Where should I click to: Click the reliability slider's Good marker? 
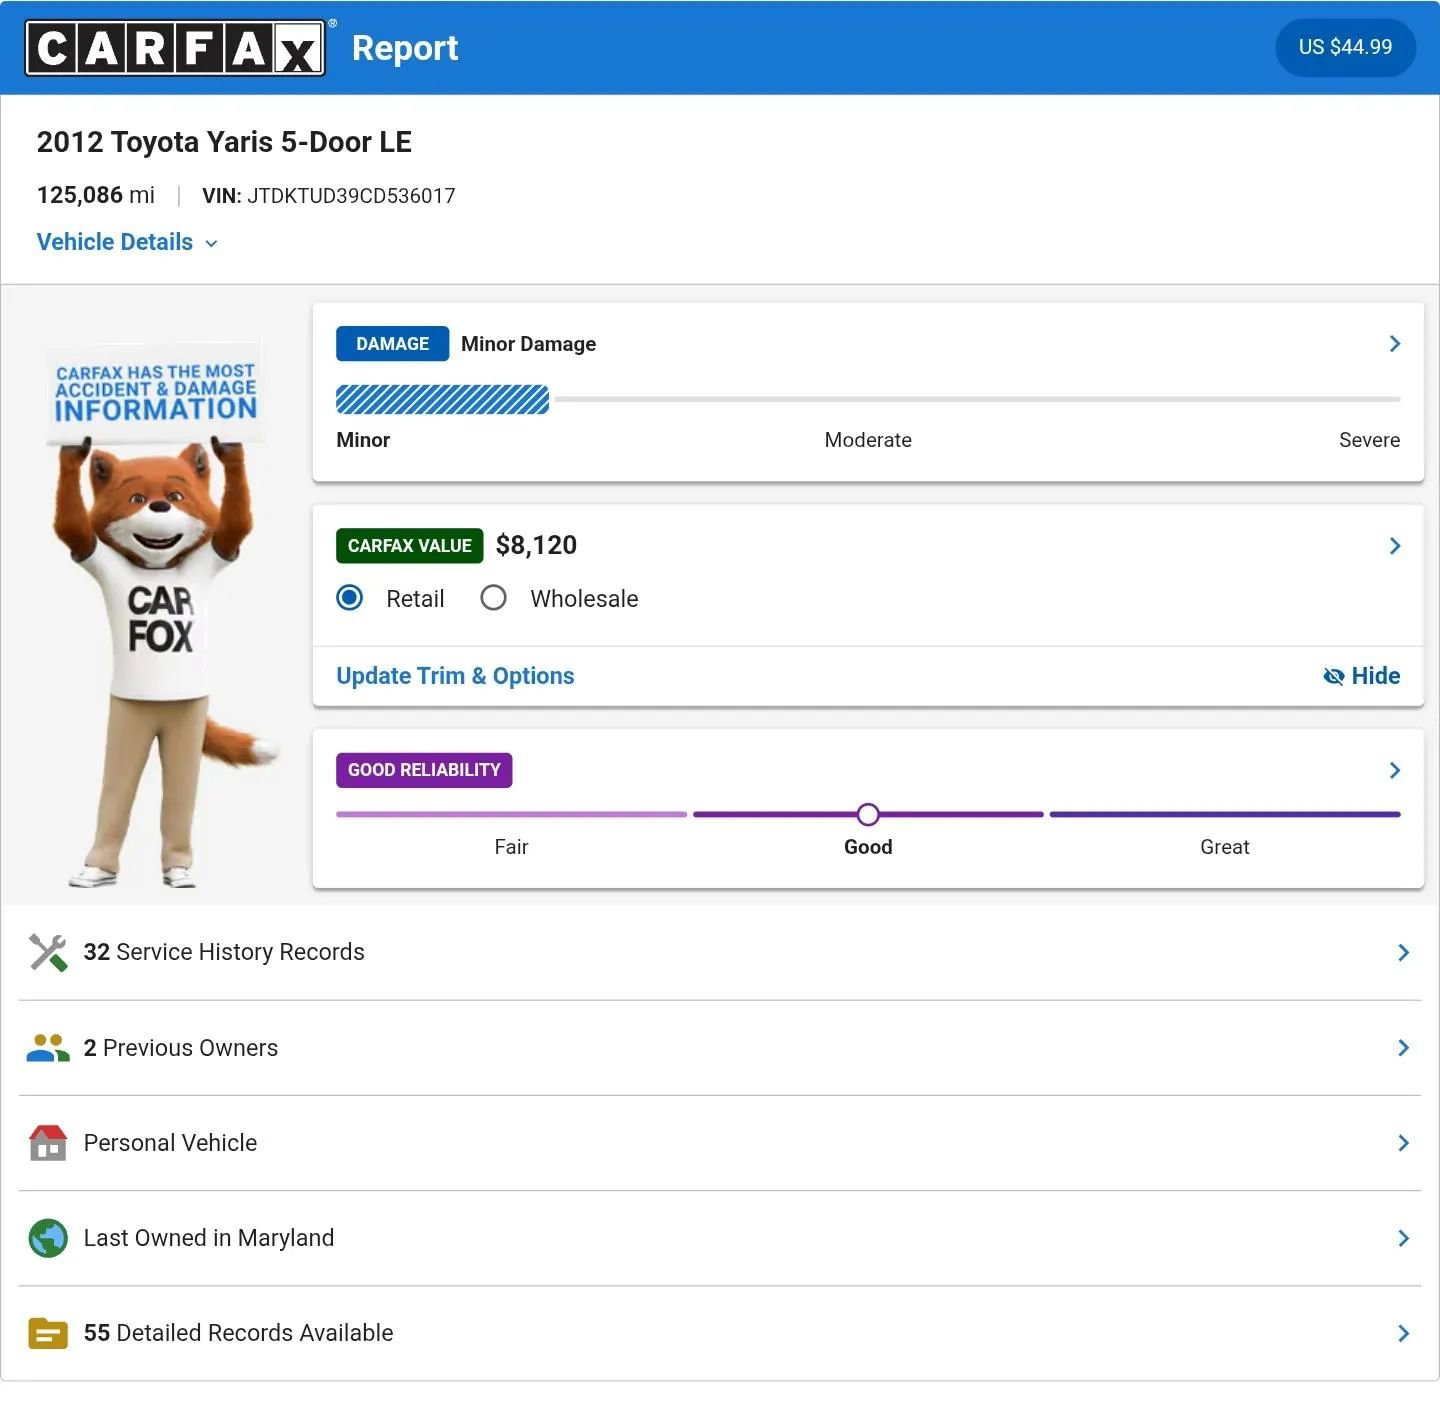tap(868, 815)
